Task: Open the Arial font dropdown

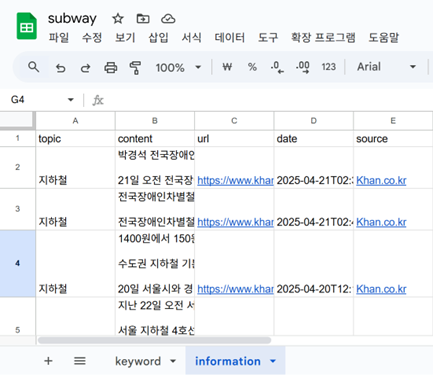Action: [387, 67]
